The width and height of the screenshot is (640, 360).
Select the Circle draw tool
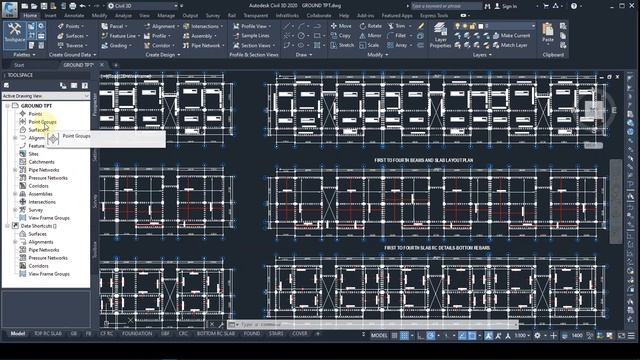click(301, 36)
